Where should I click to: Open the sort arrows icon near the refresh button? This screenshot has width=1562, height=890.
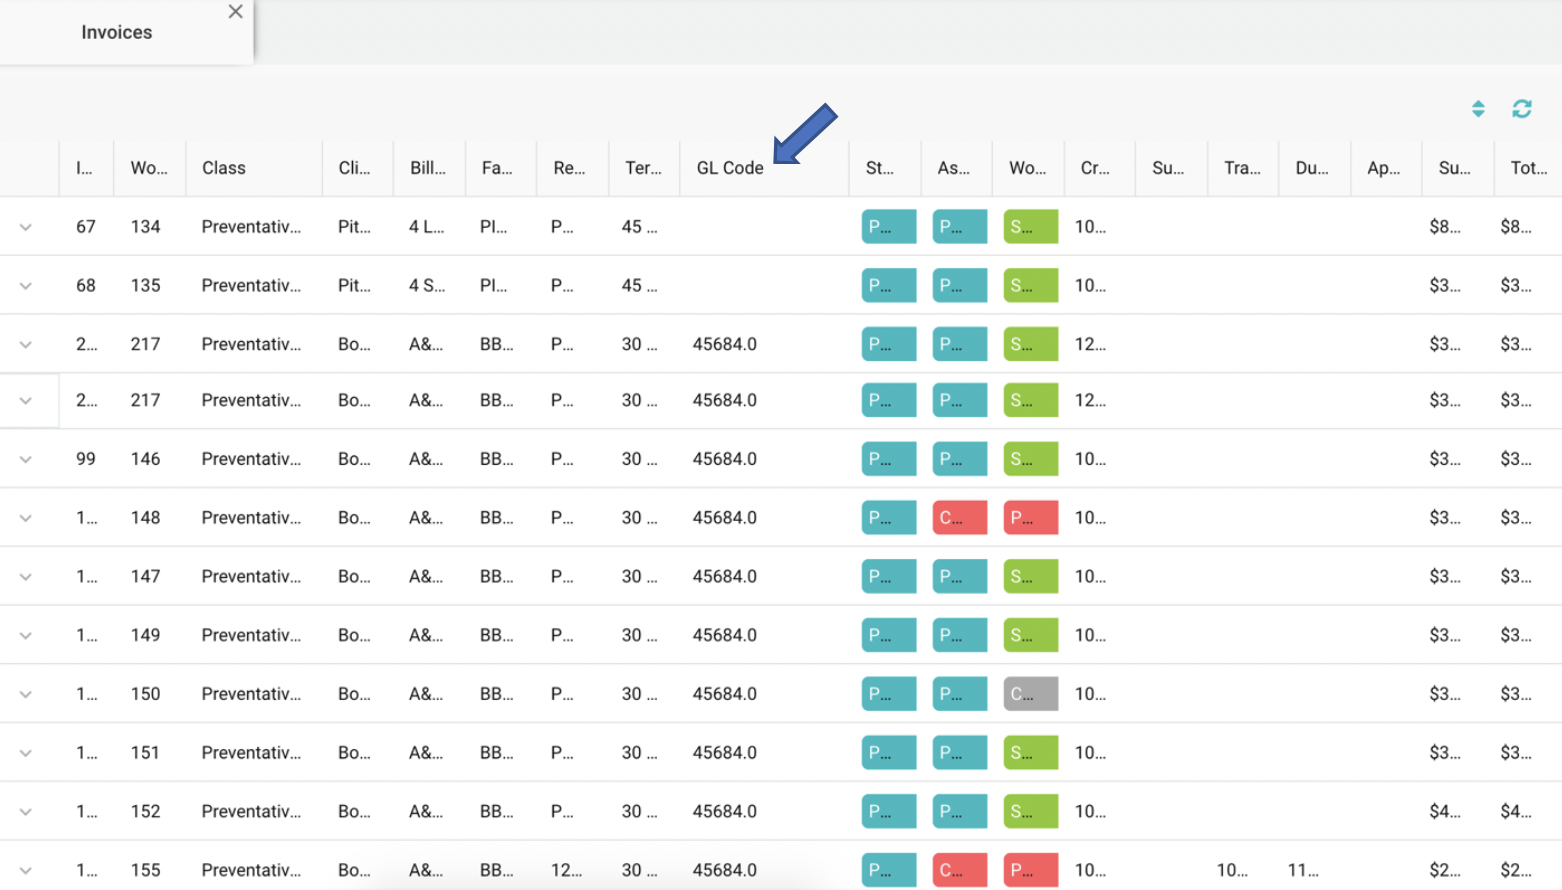1478,109
